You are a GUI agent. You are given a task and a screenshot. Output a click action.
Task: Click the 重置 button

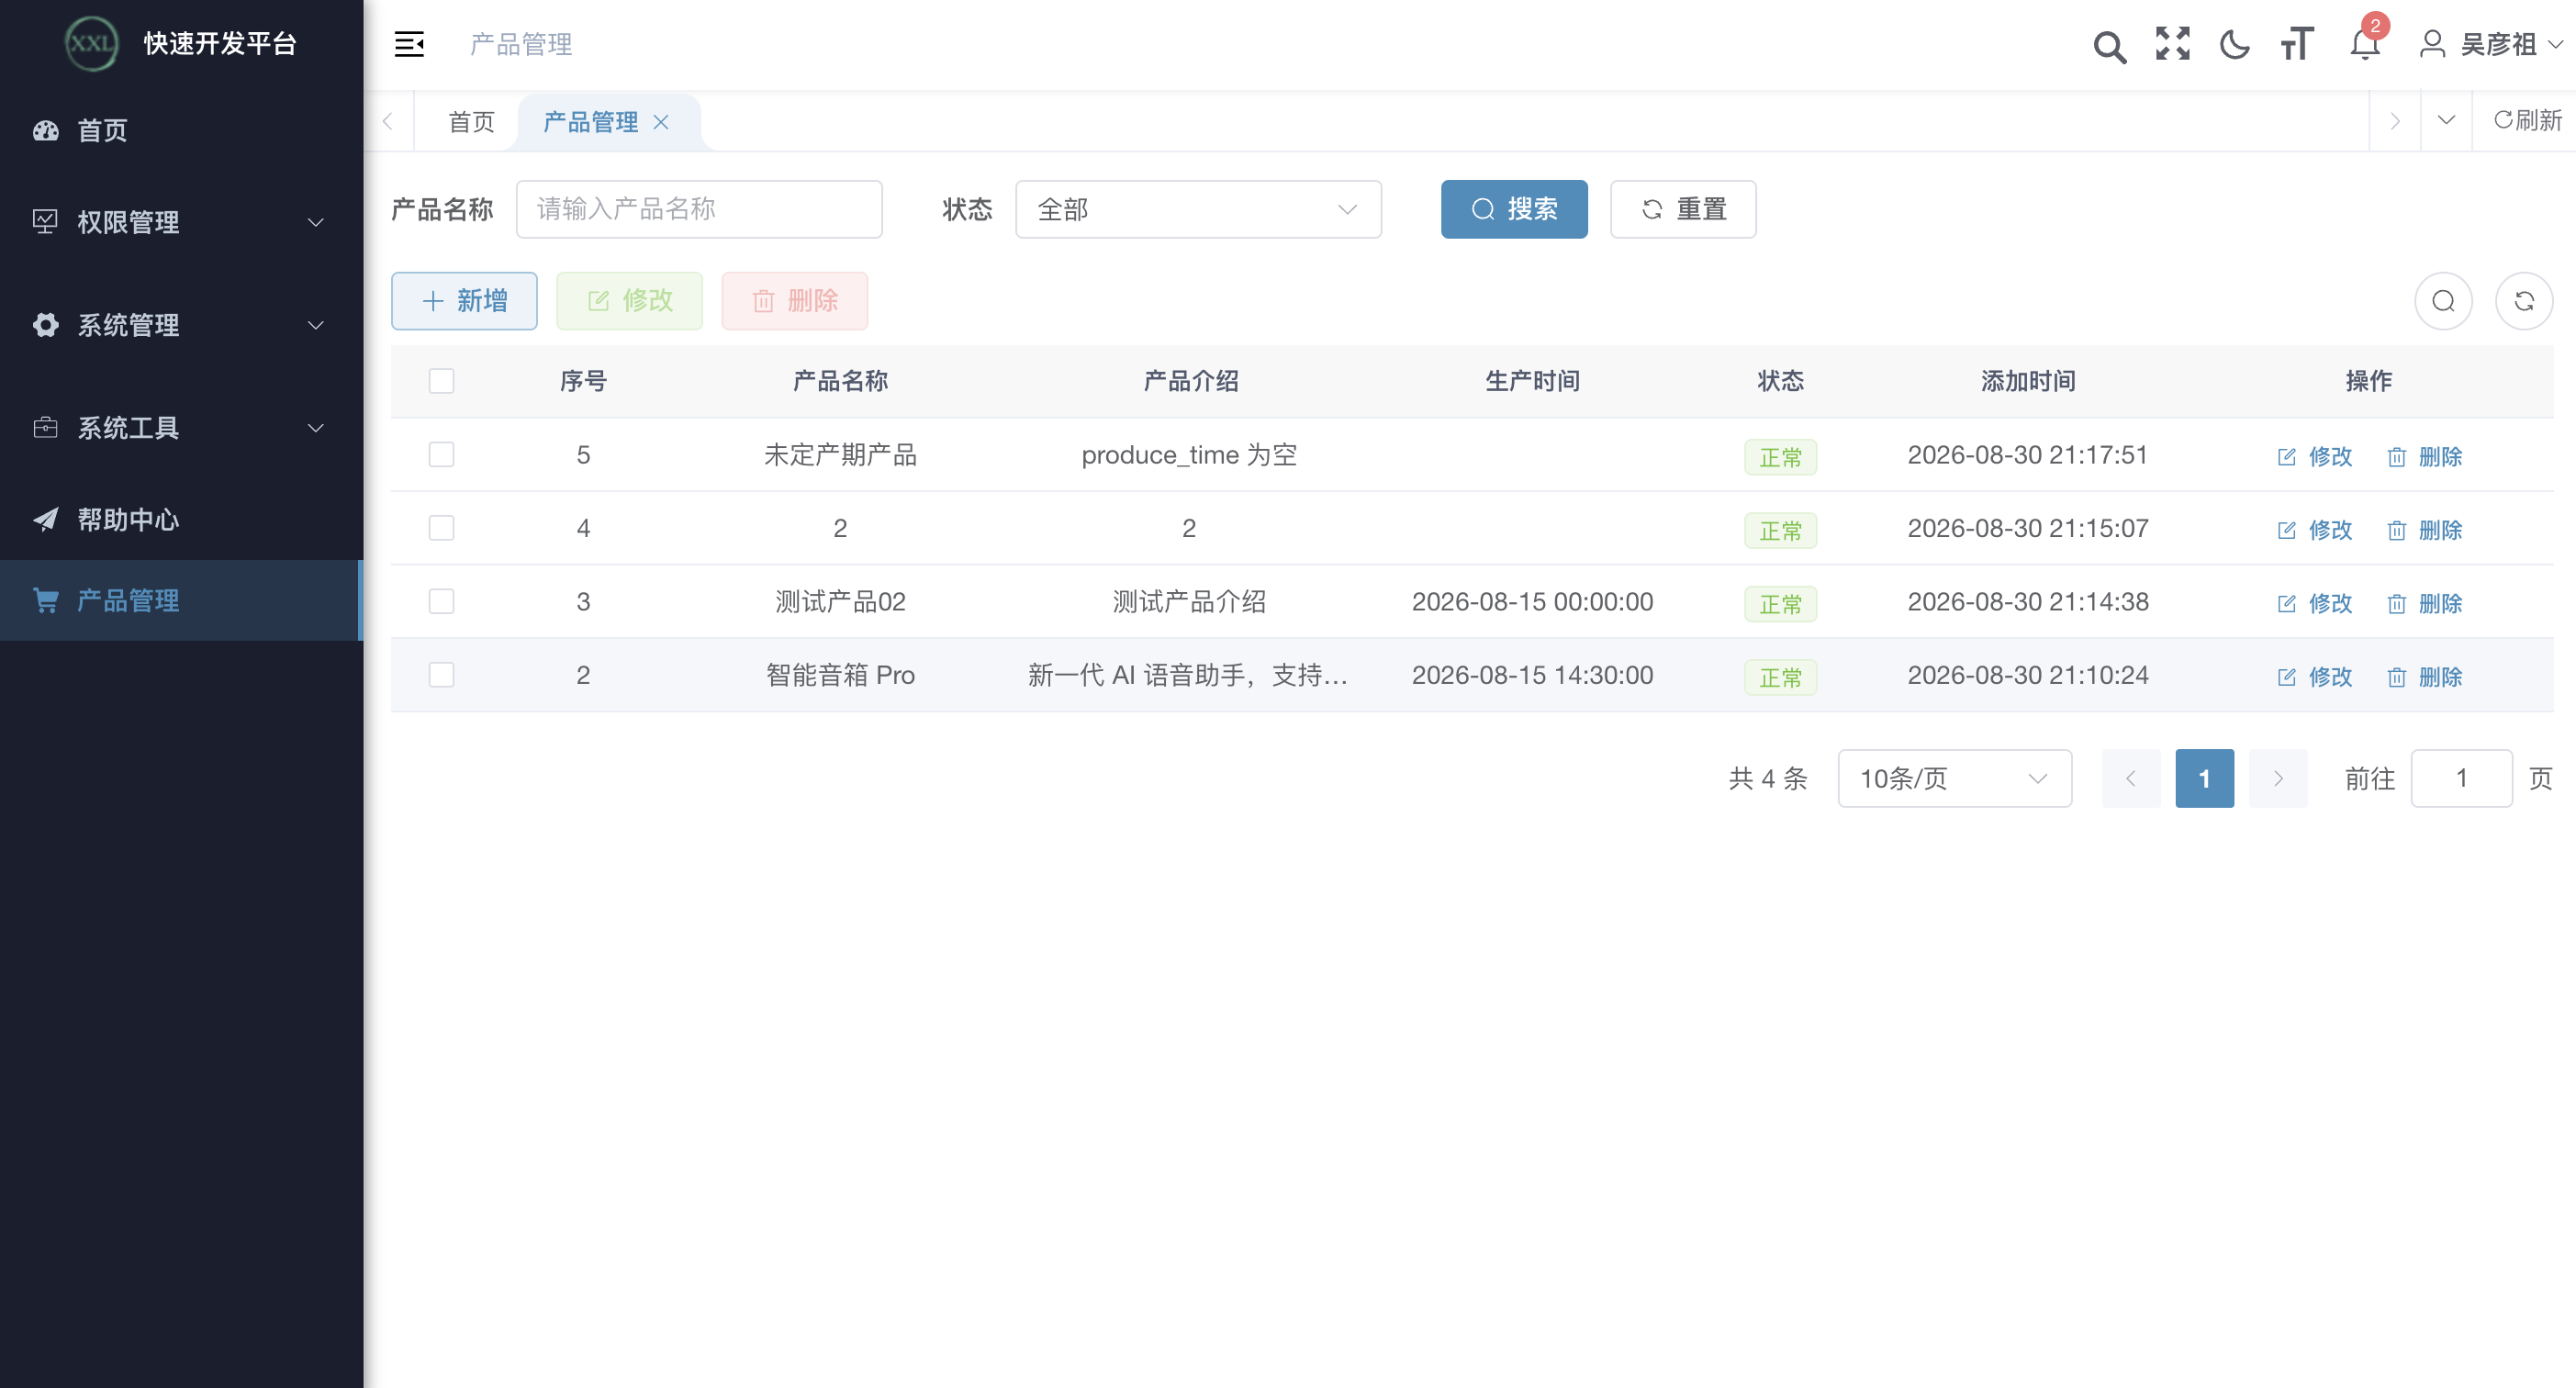[x=1683, y=209]
